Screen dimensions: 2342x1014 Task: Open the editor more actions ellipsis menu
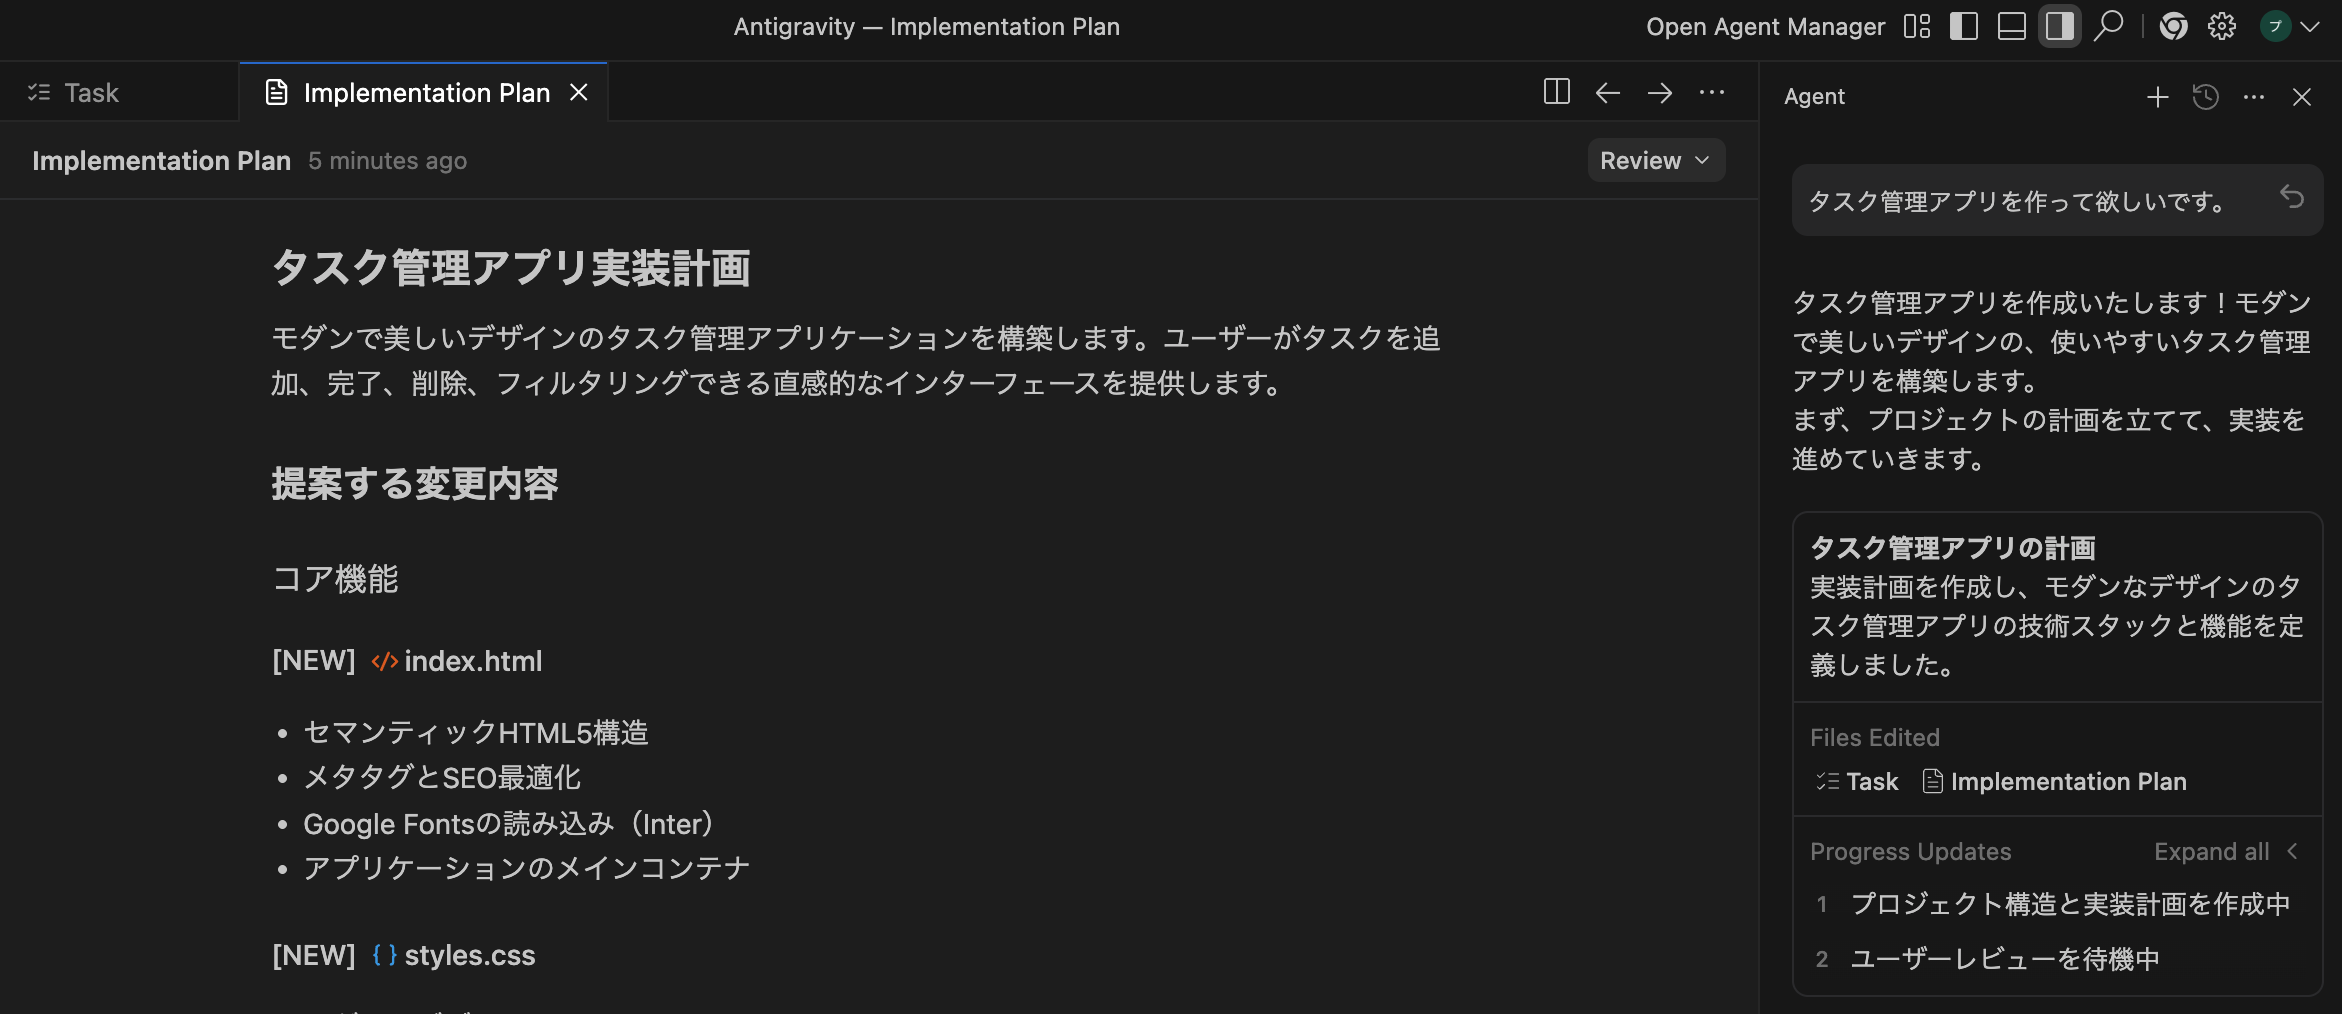[1712, 92]
